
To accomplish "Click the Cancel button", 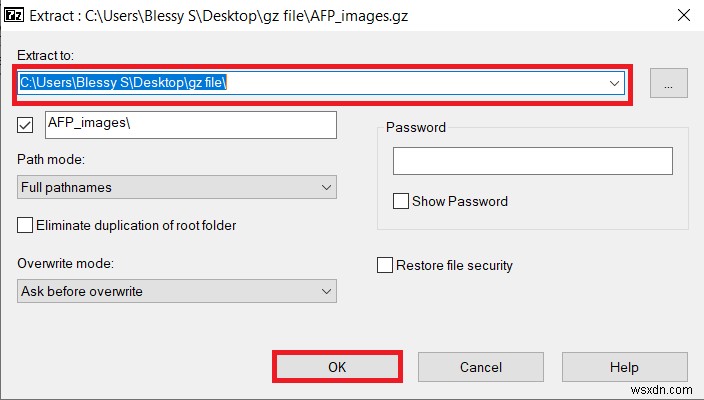I will [x=480, y=367].
